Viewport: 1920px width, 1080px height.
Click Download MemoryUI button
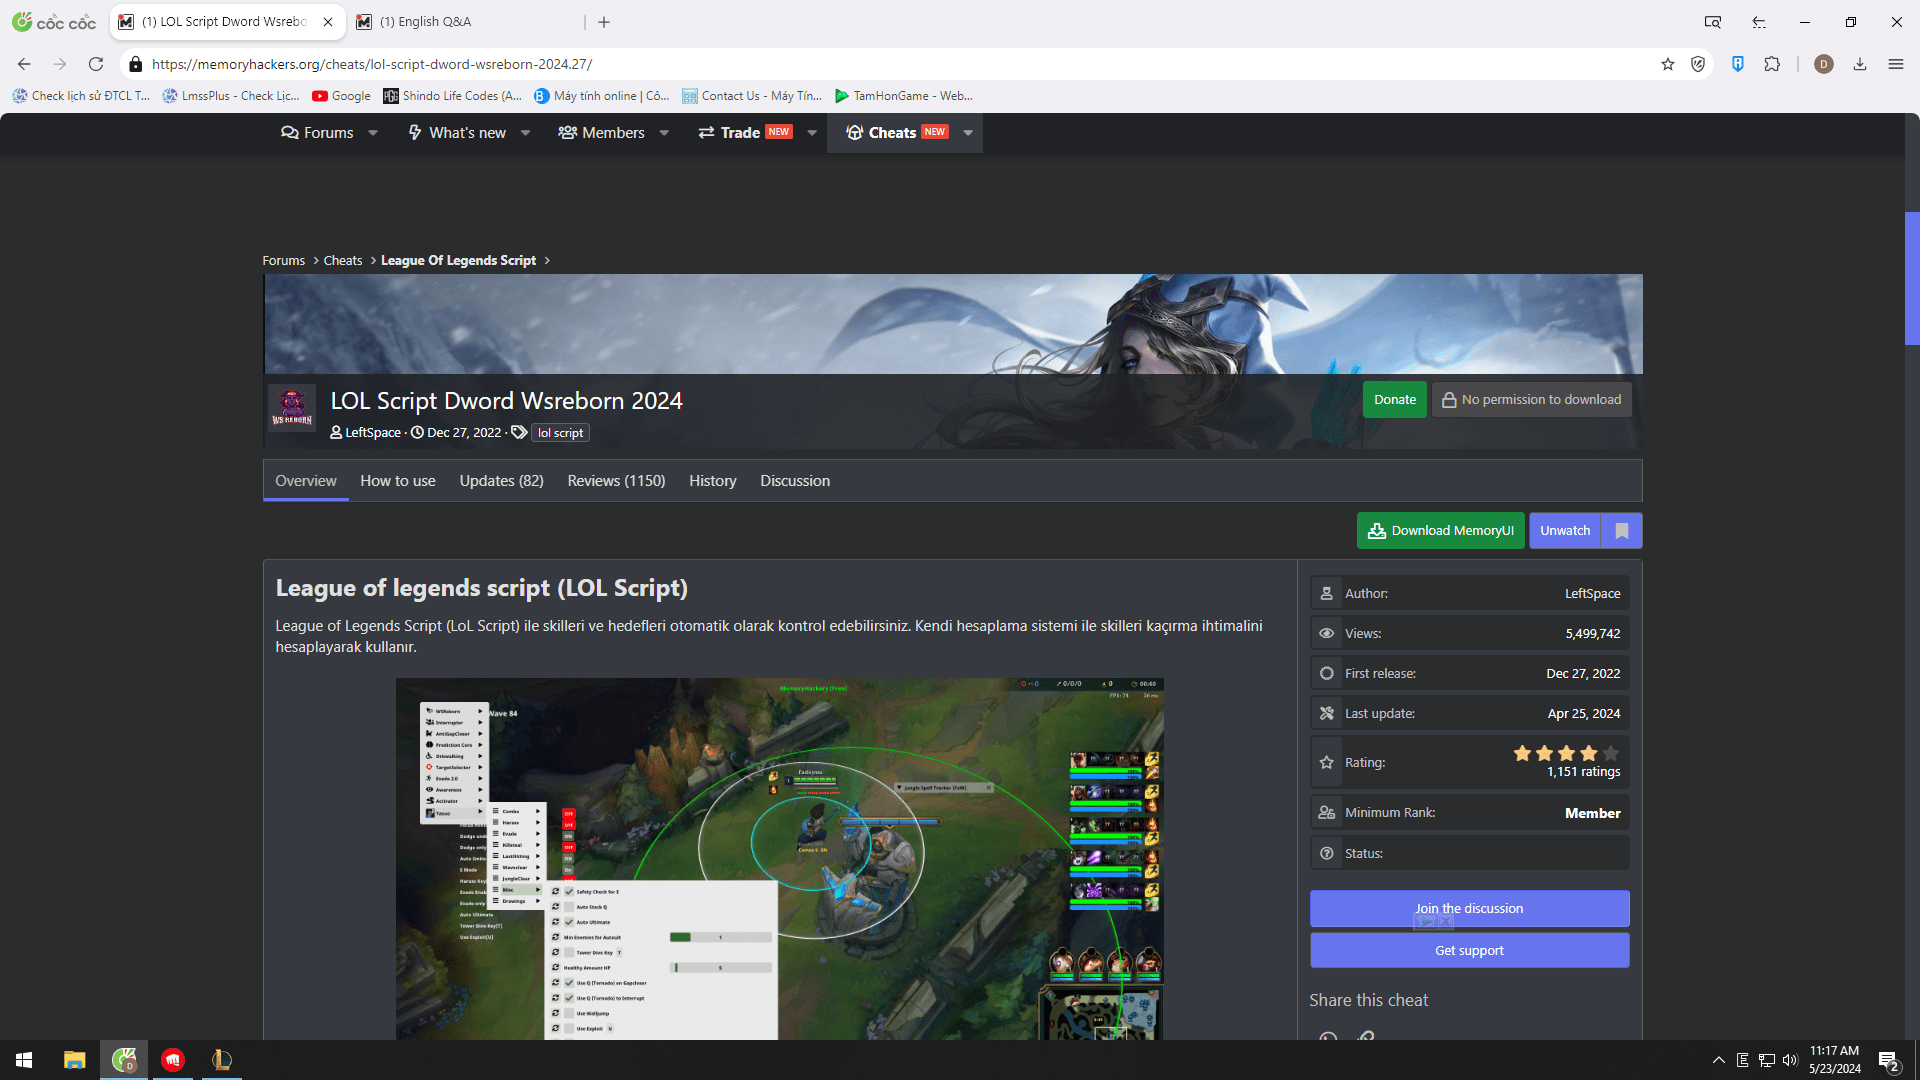coord(1441,531)
